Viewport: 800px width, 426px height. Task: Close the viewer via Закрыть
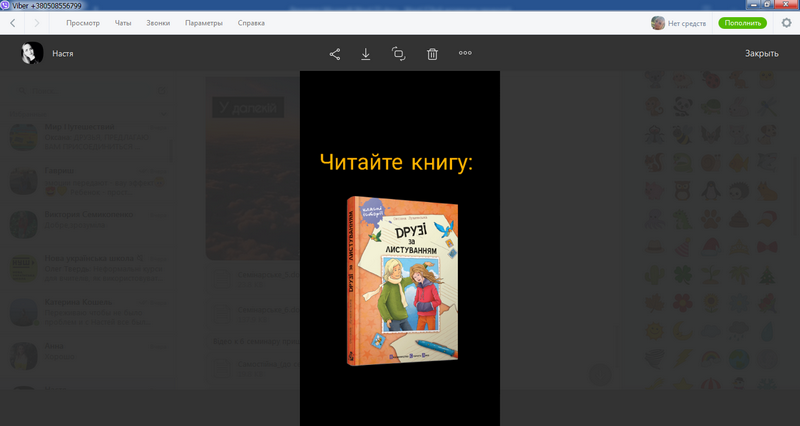pos(761,54)
